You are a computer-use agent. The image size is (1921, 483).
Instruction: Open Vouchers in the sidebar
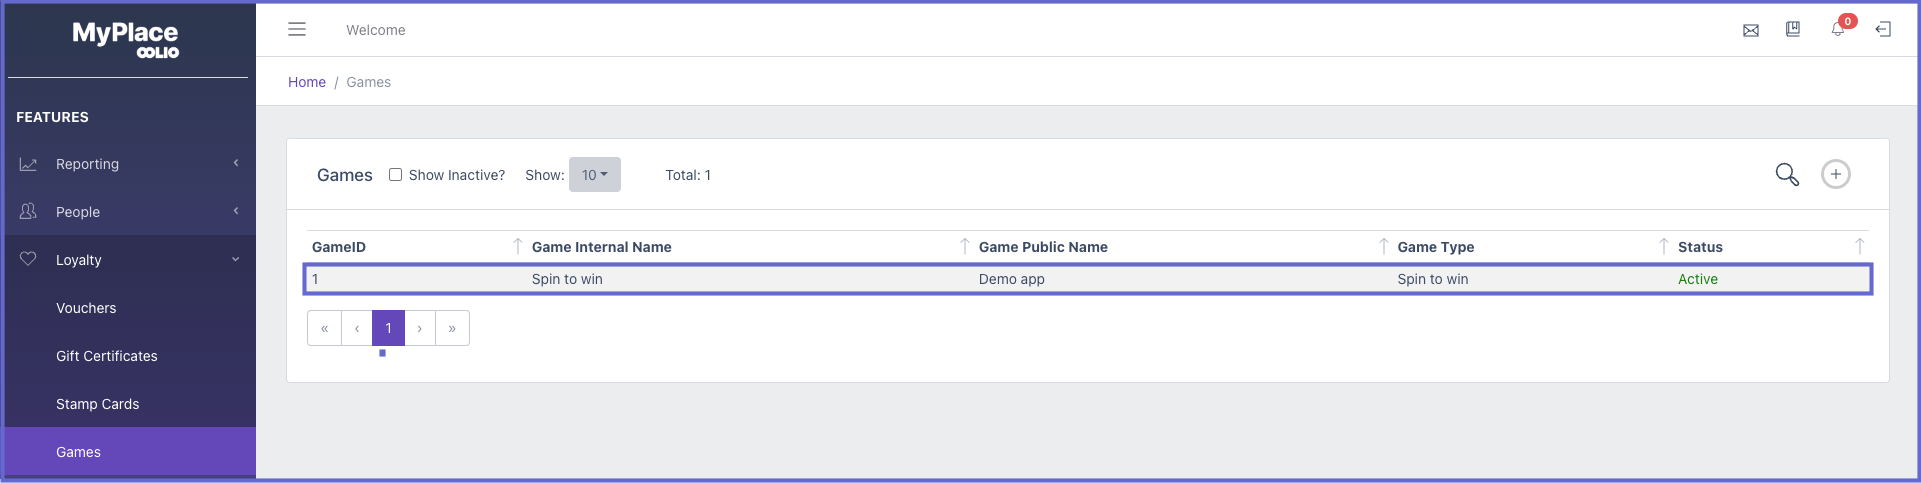86,308
